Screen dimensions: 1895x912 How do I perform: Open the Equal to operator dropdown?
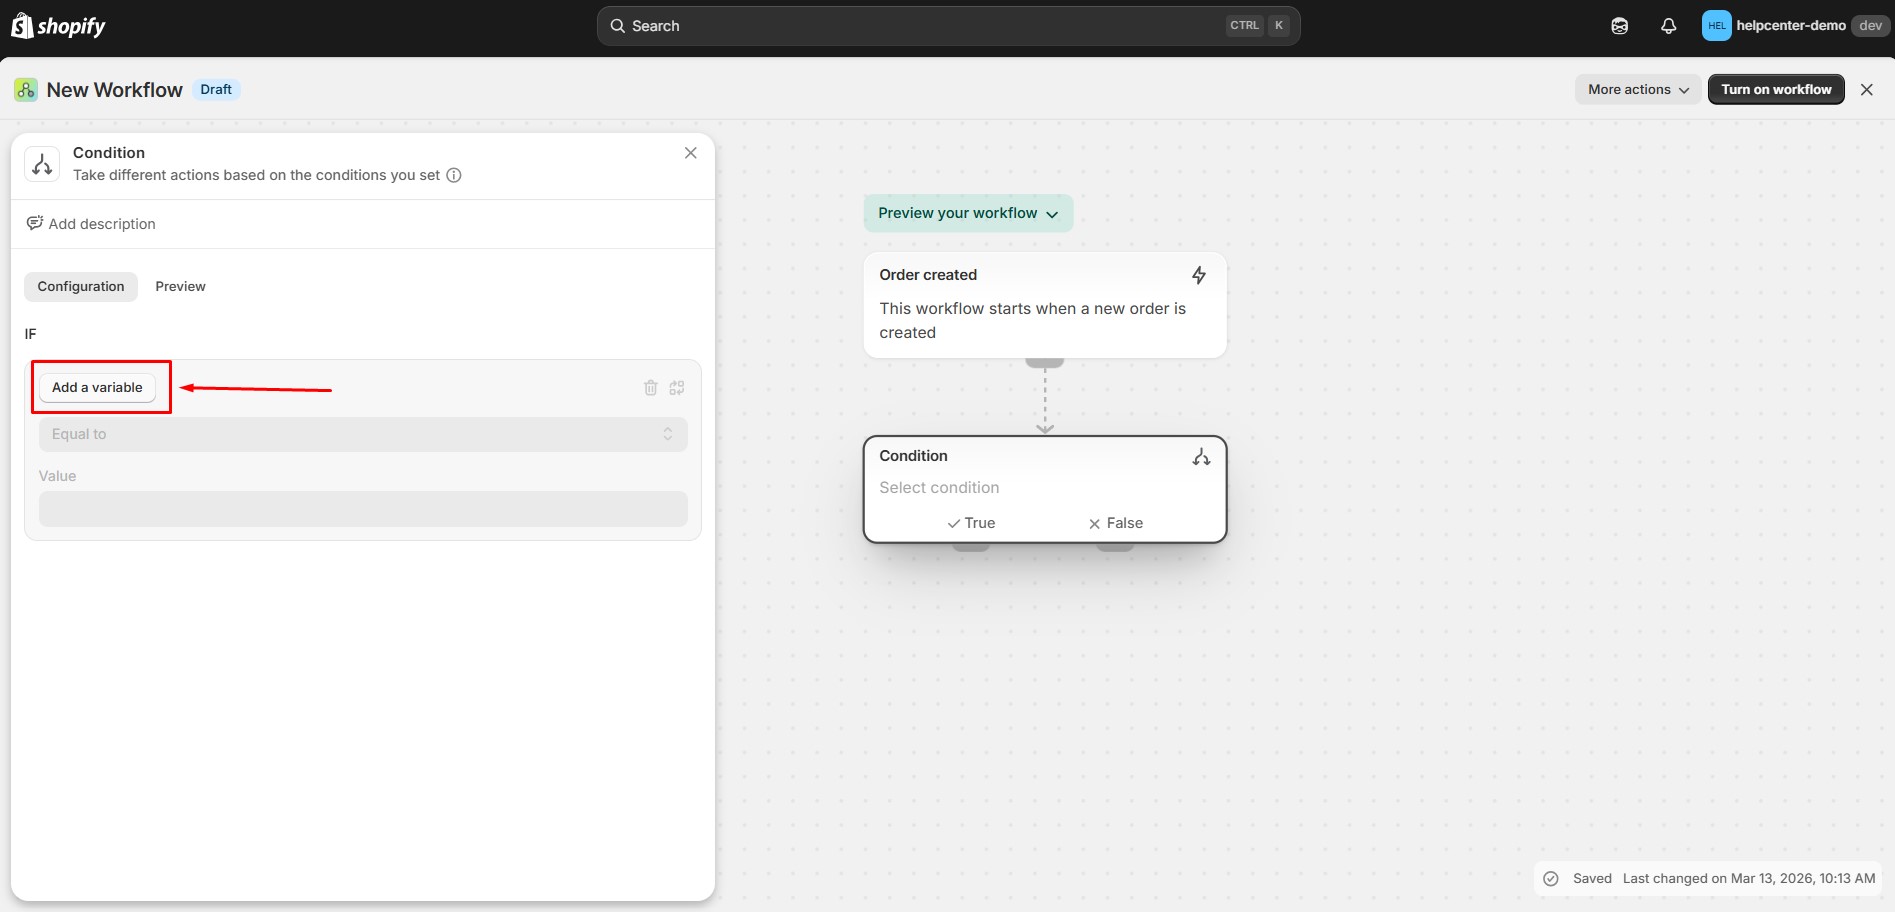tap(362, 434)
